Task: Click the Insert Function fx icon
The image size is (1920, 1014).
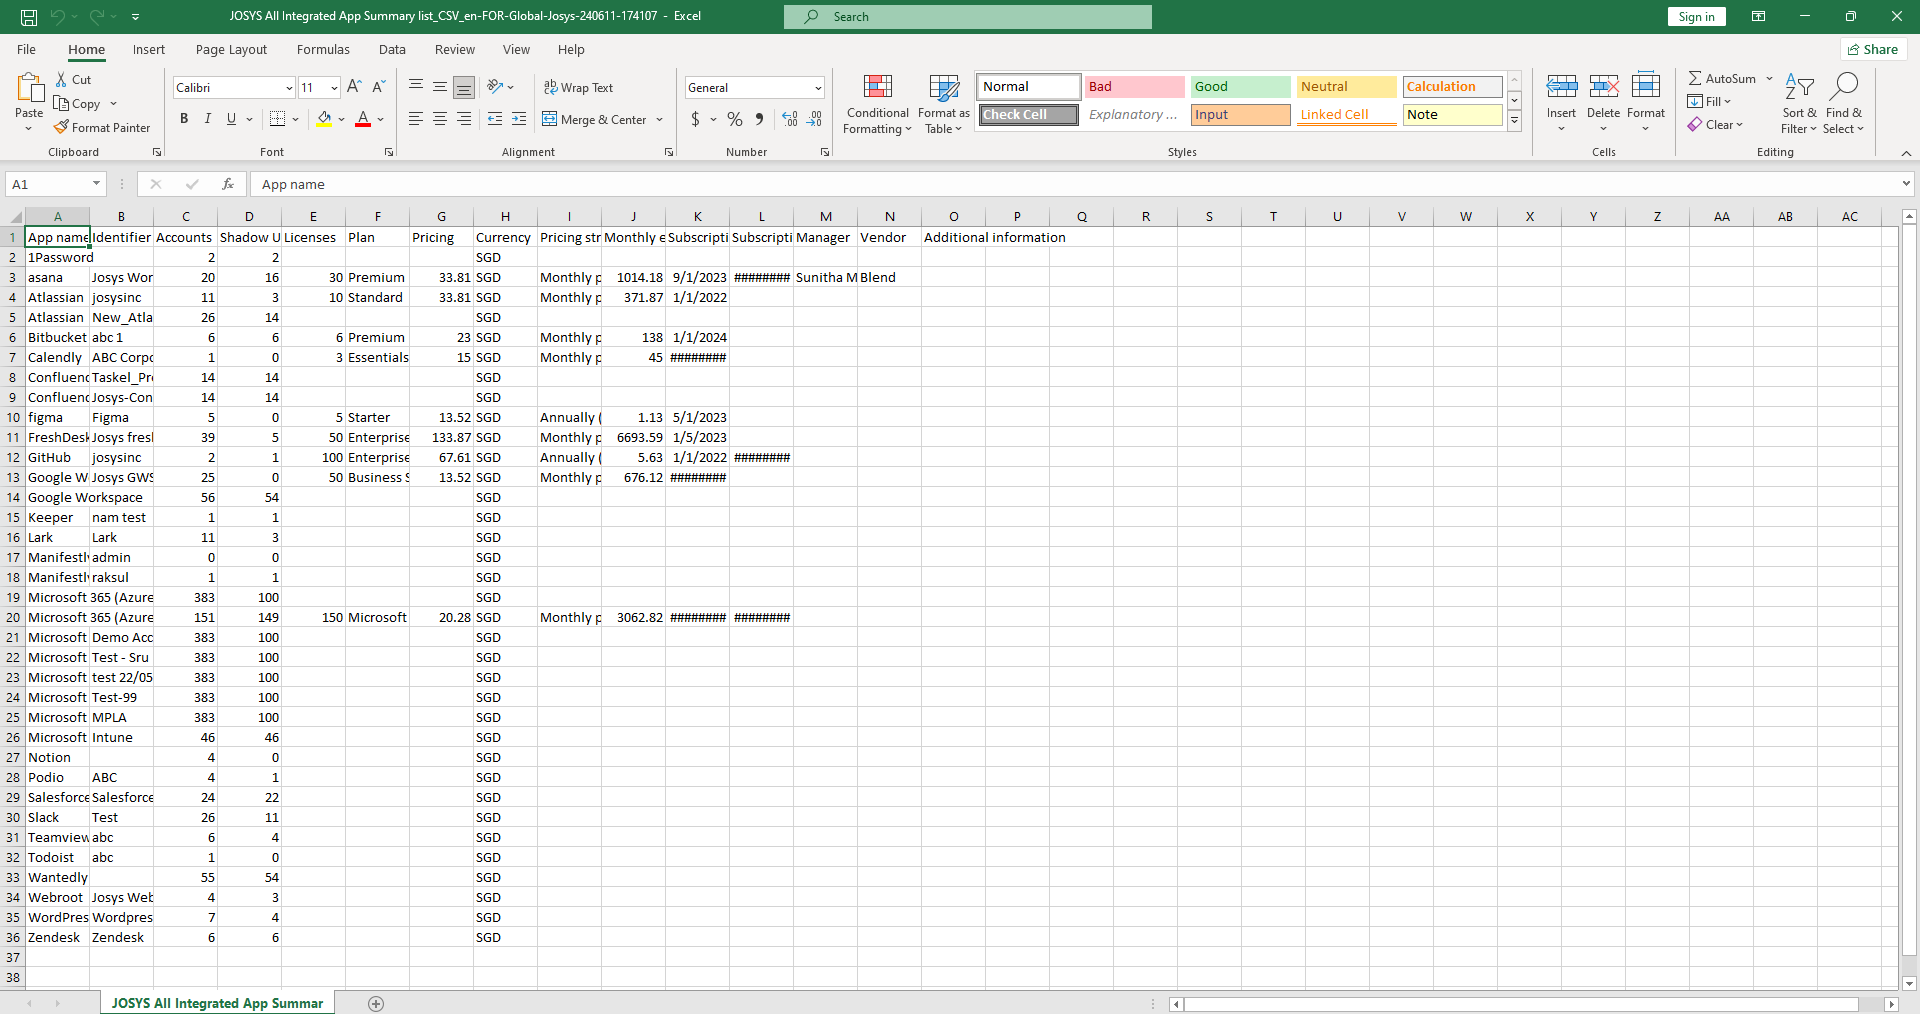Action: click(x=228, y=184)
